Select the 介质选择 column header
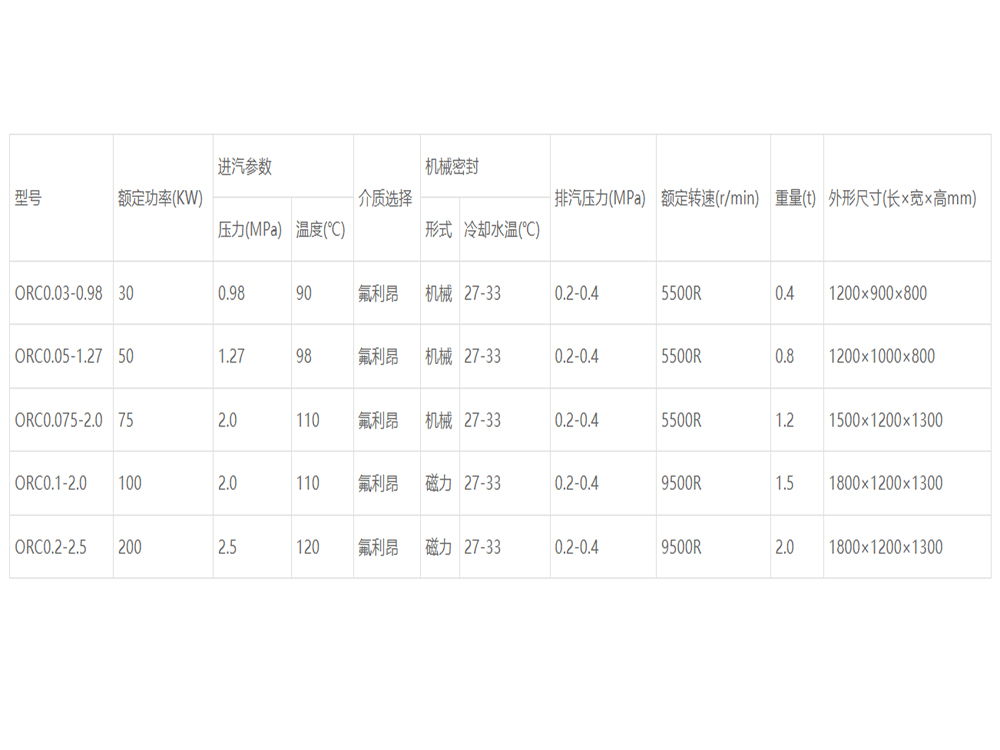Viewport: 1000px width, 750px height. 385,198
